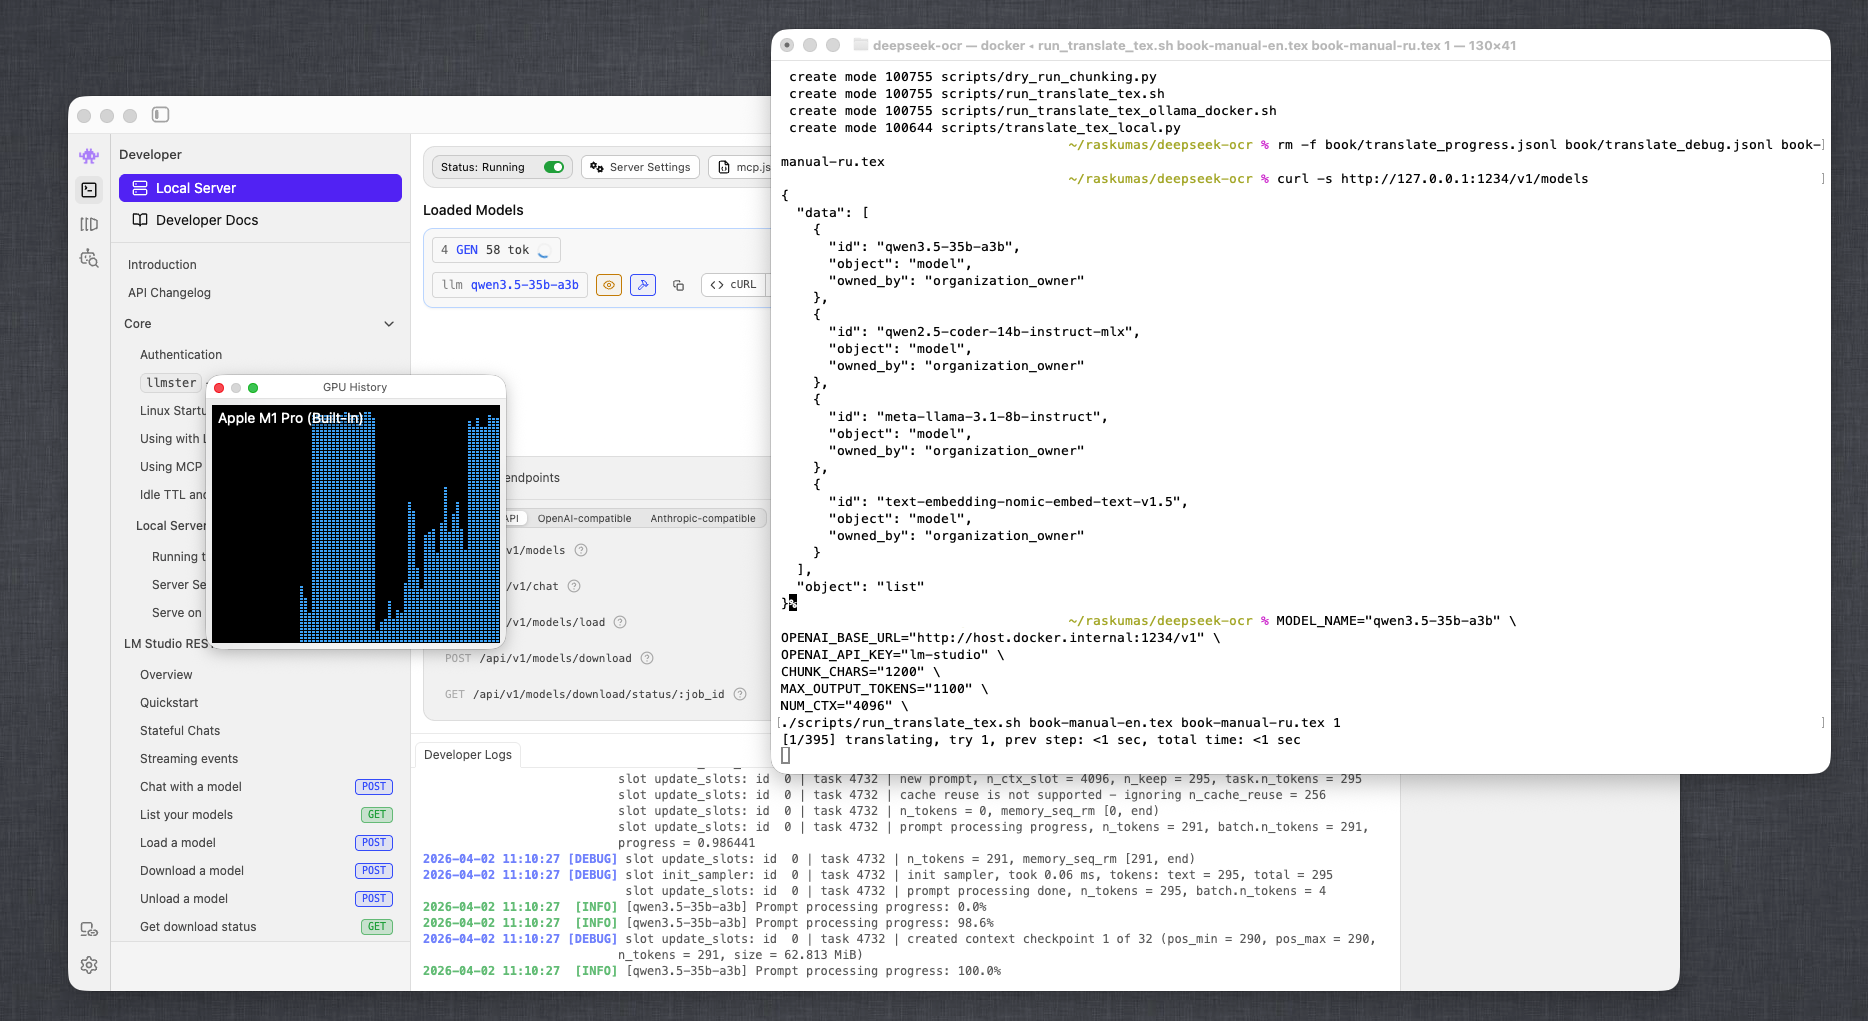Open the settings gear in sidebar

89,965
